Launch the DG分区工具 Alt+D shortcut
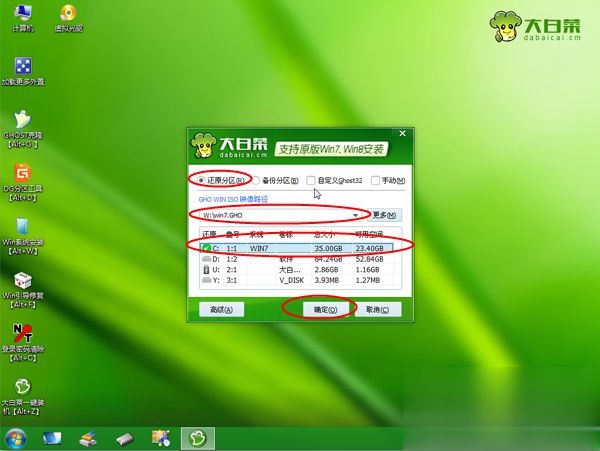Screen dimensions: 600x451 pyautogui.click(x=23, y=183)
